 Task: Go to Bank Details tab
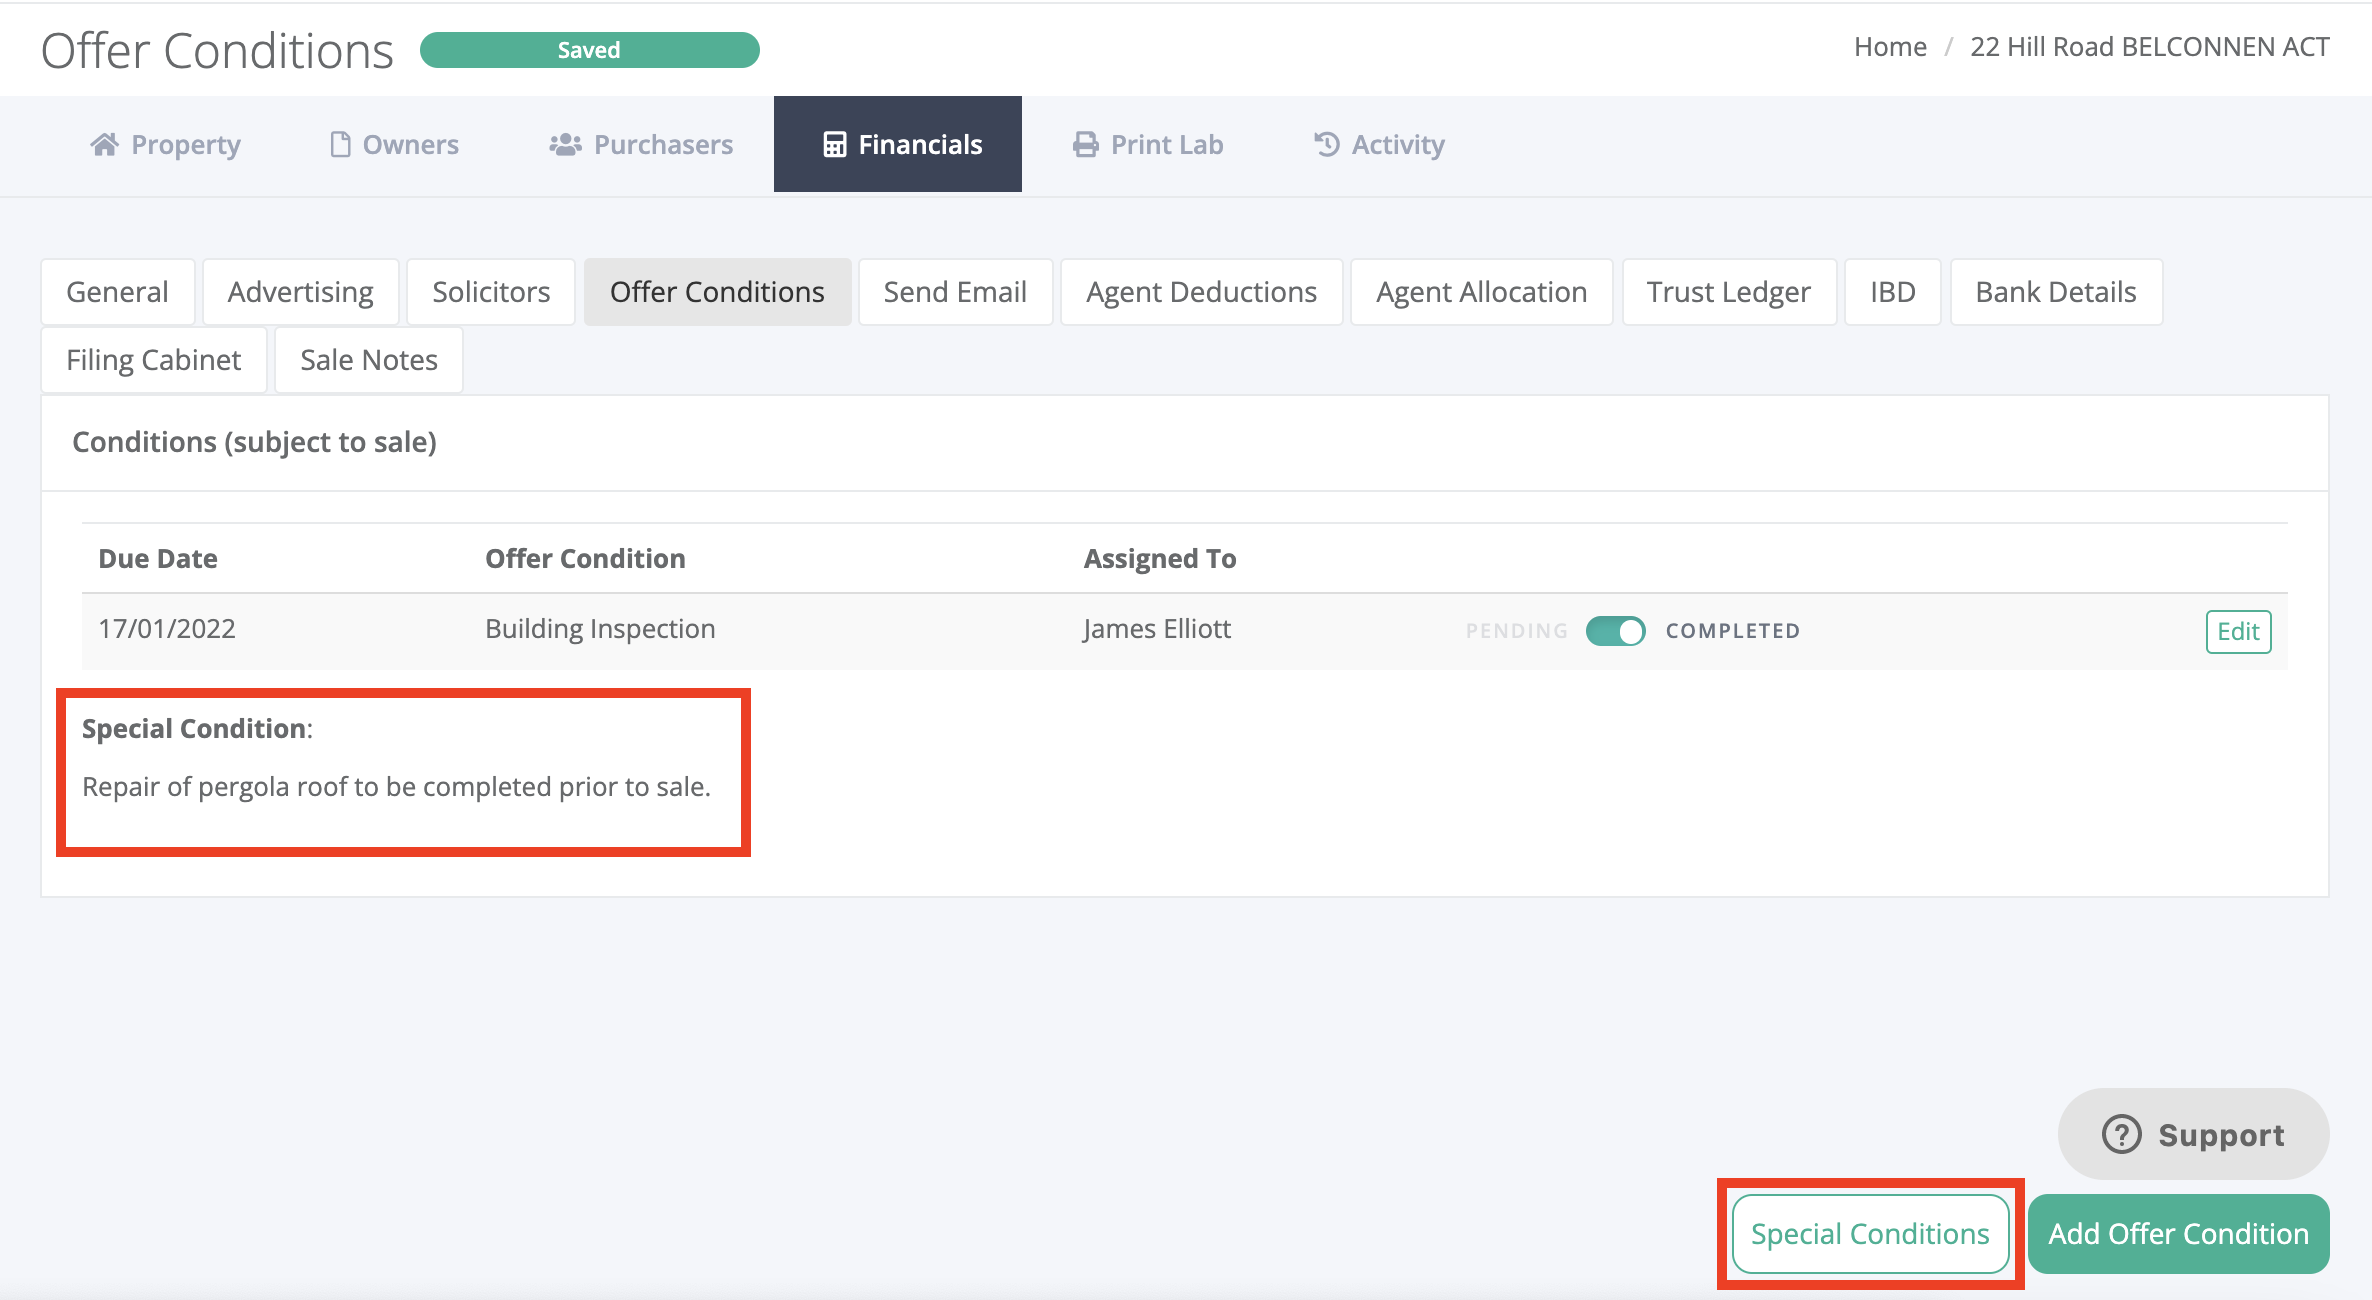click(2055, 292)
